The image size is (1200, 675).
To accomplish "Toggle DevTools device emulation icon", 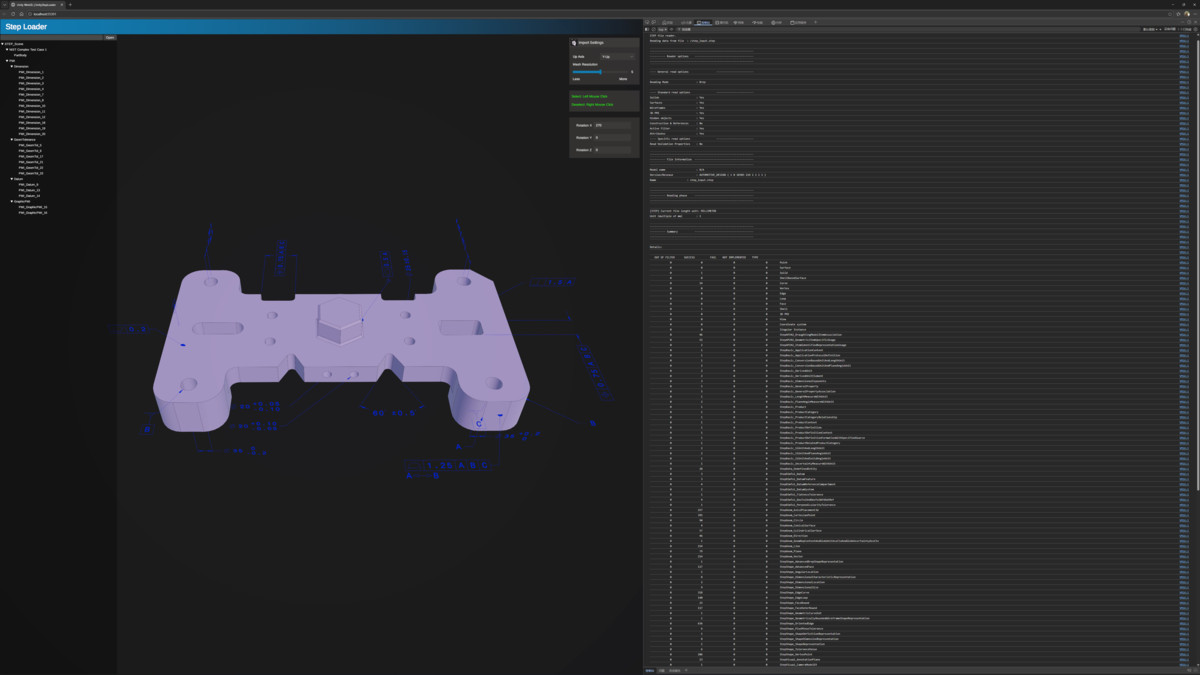I will (x=655, y=22).
